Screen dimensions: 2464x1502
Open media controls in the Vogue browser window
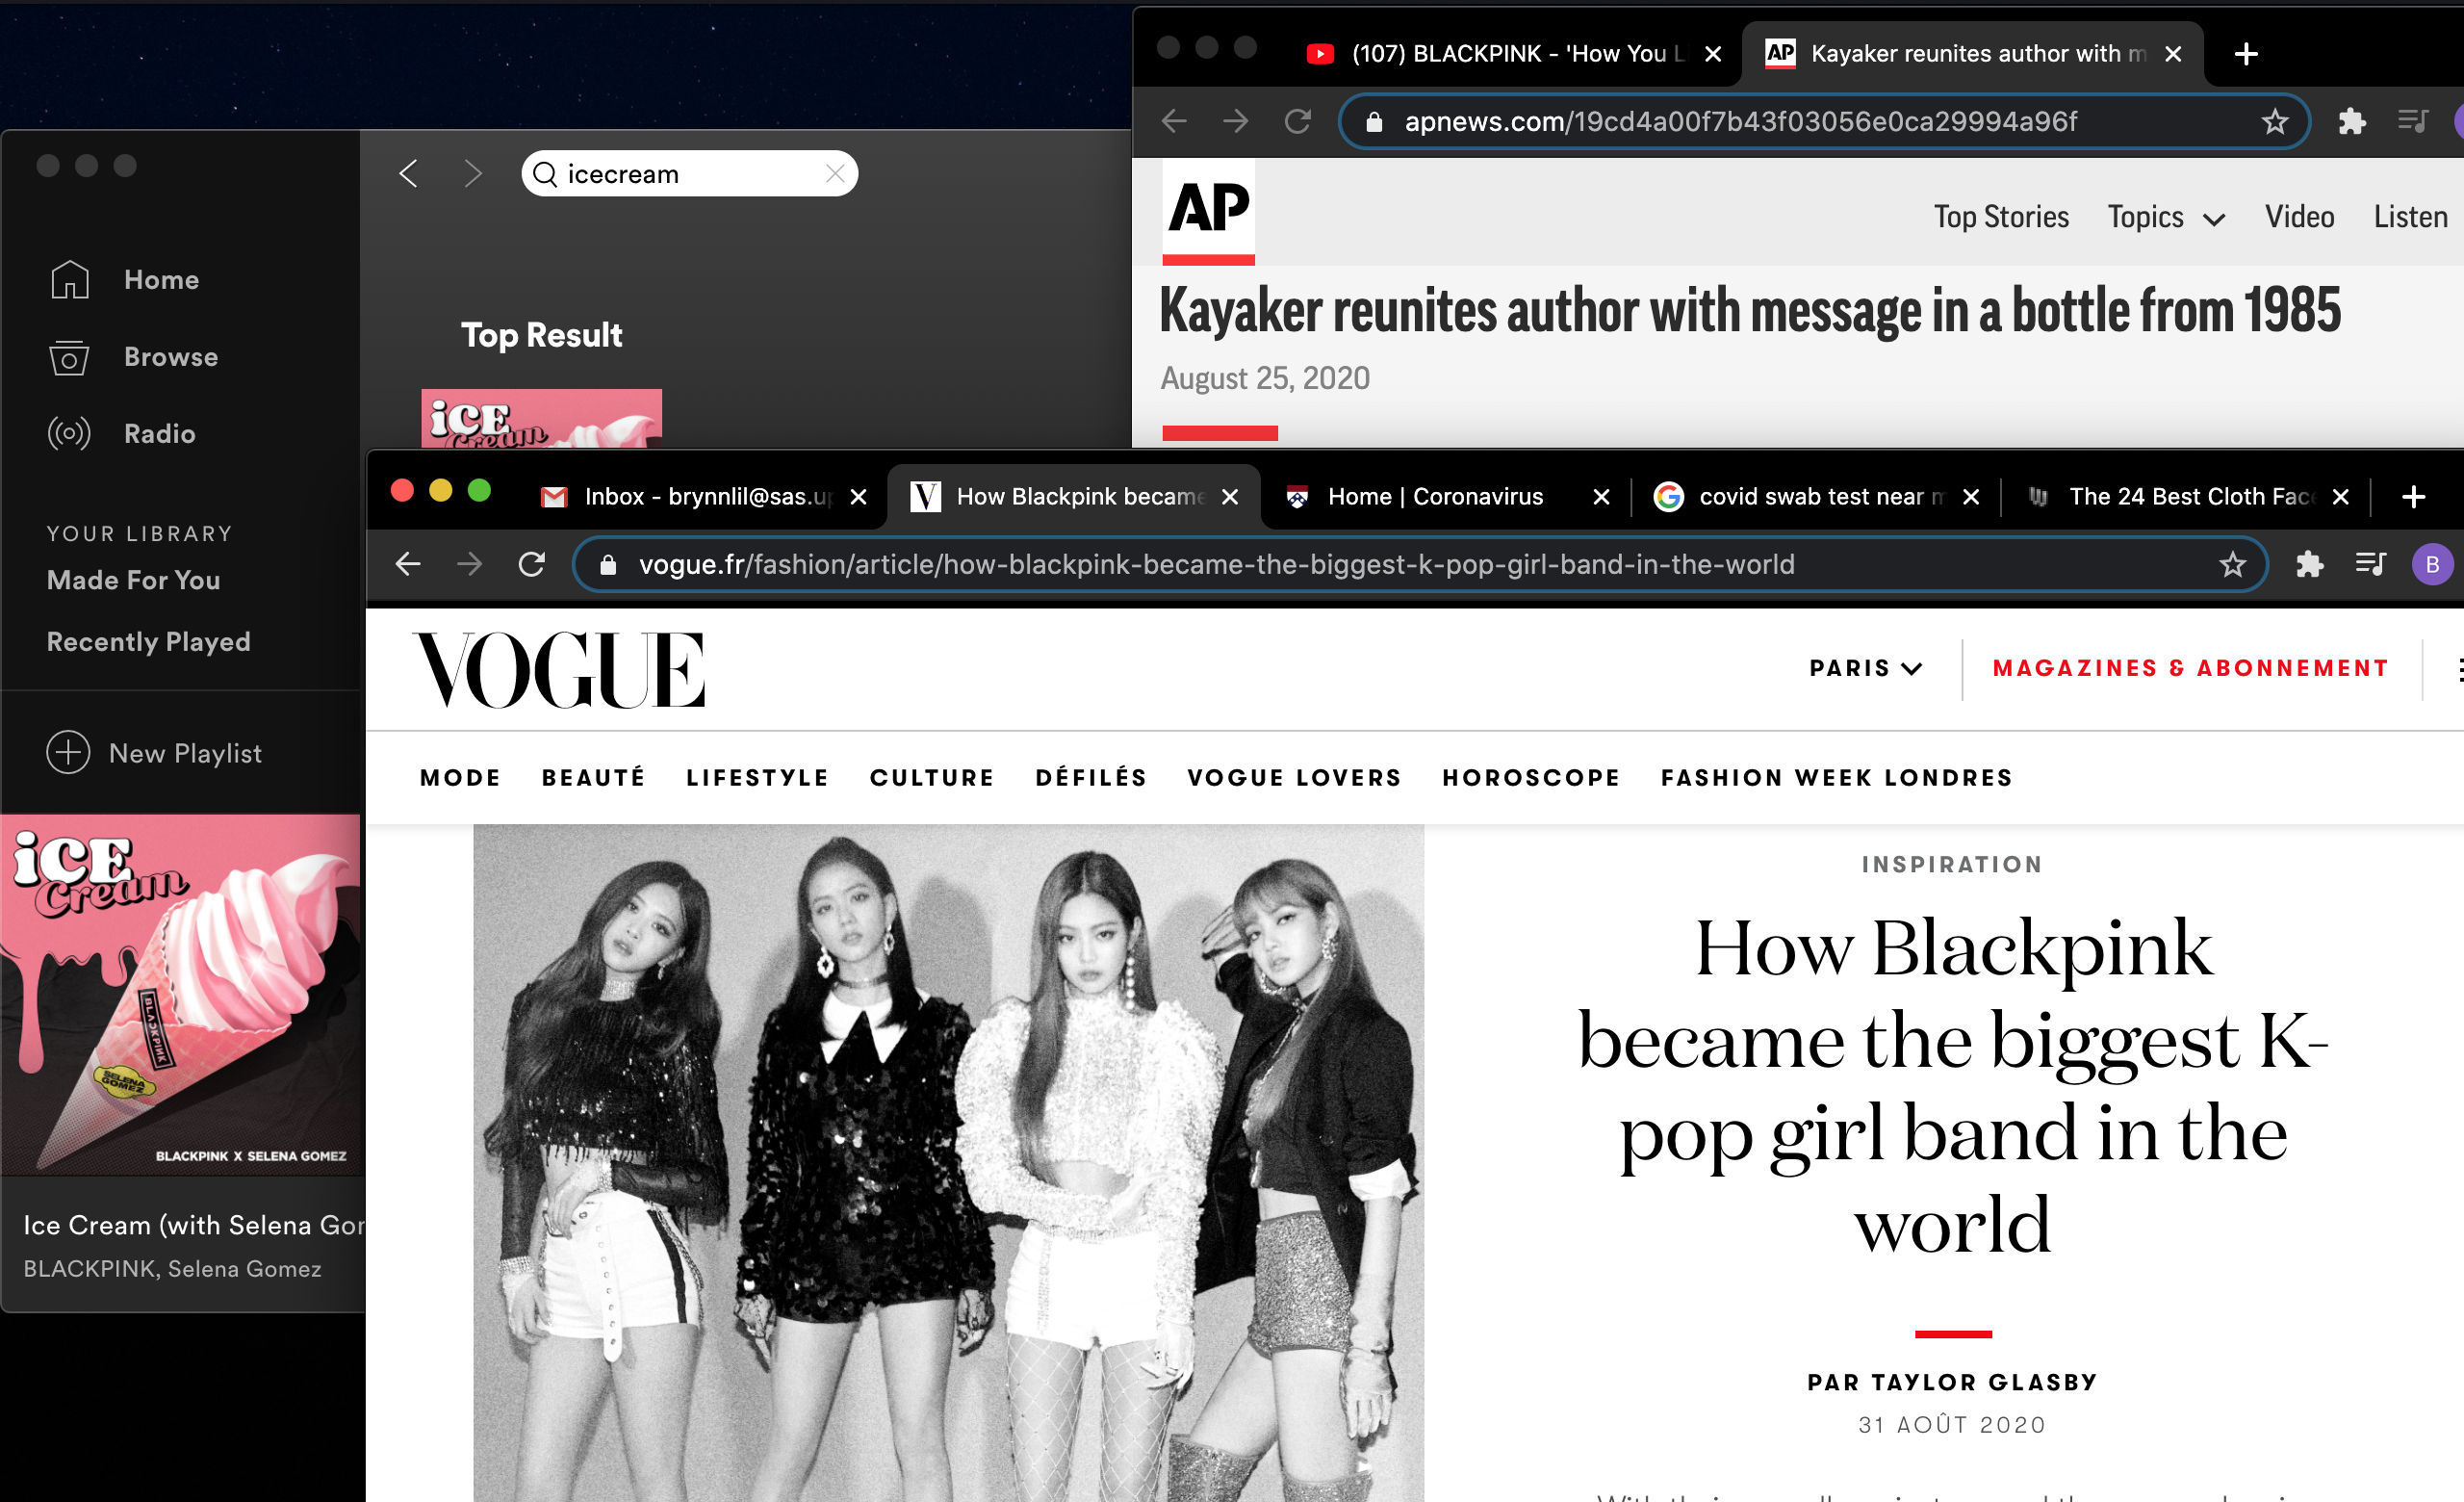(x=2371, y=565)
